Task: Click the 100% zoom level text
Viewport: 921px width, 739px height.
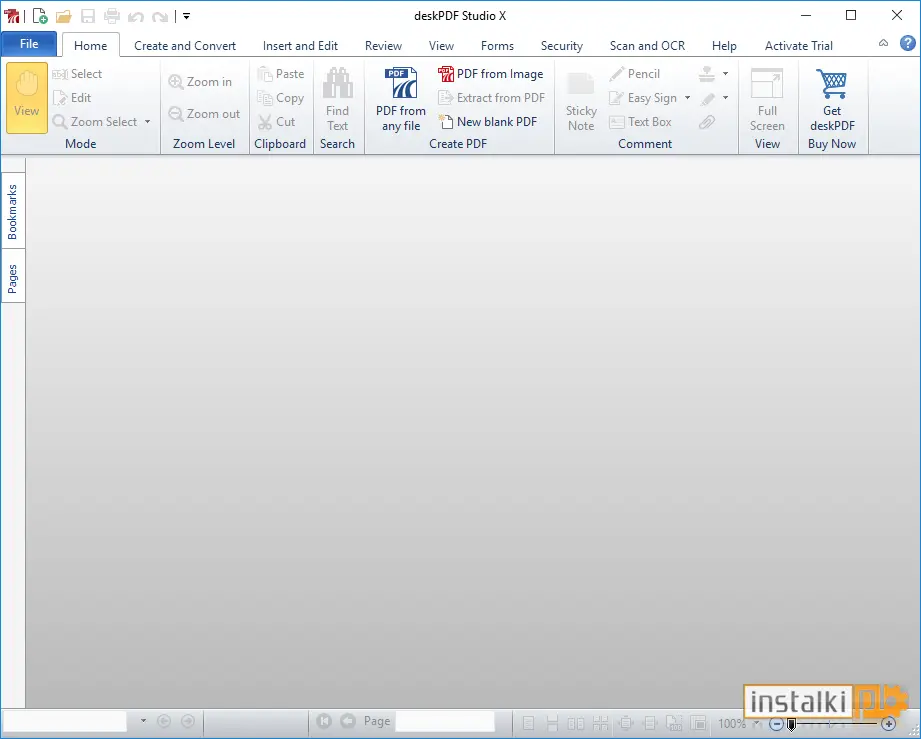Action: (x=731, y=724)
